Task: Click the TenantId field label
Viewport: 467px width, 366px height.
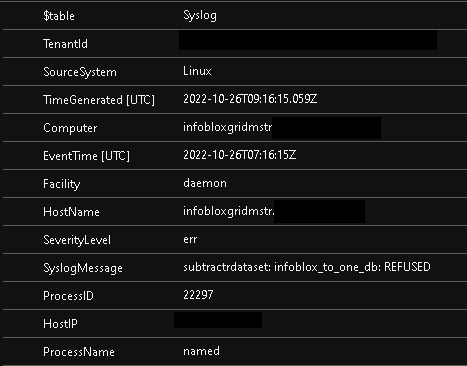Action: point(65,44)
